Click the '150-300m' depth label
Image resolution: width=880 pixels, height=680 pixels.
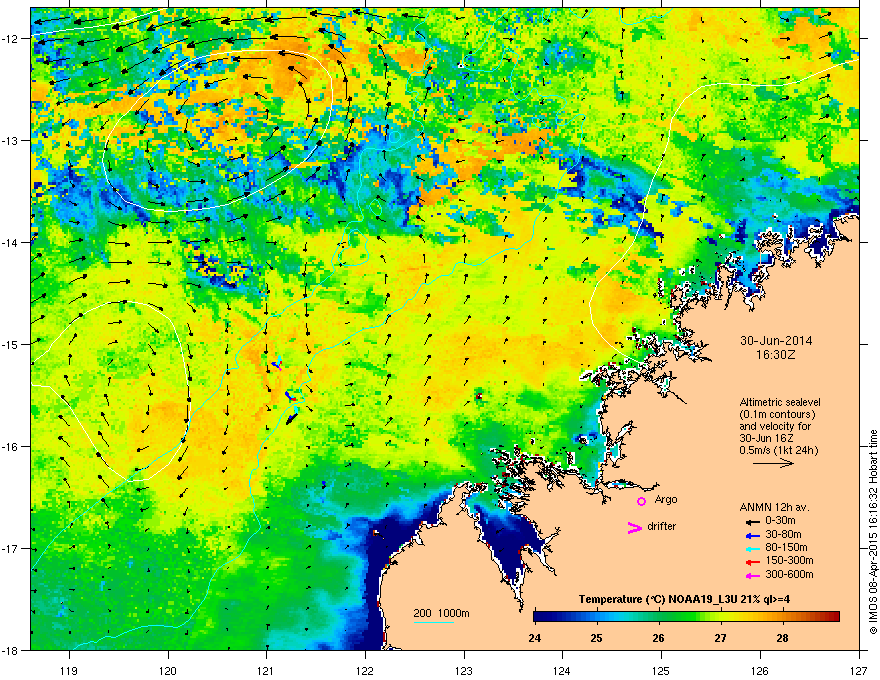(x=789, y=560)
